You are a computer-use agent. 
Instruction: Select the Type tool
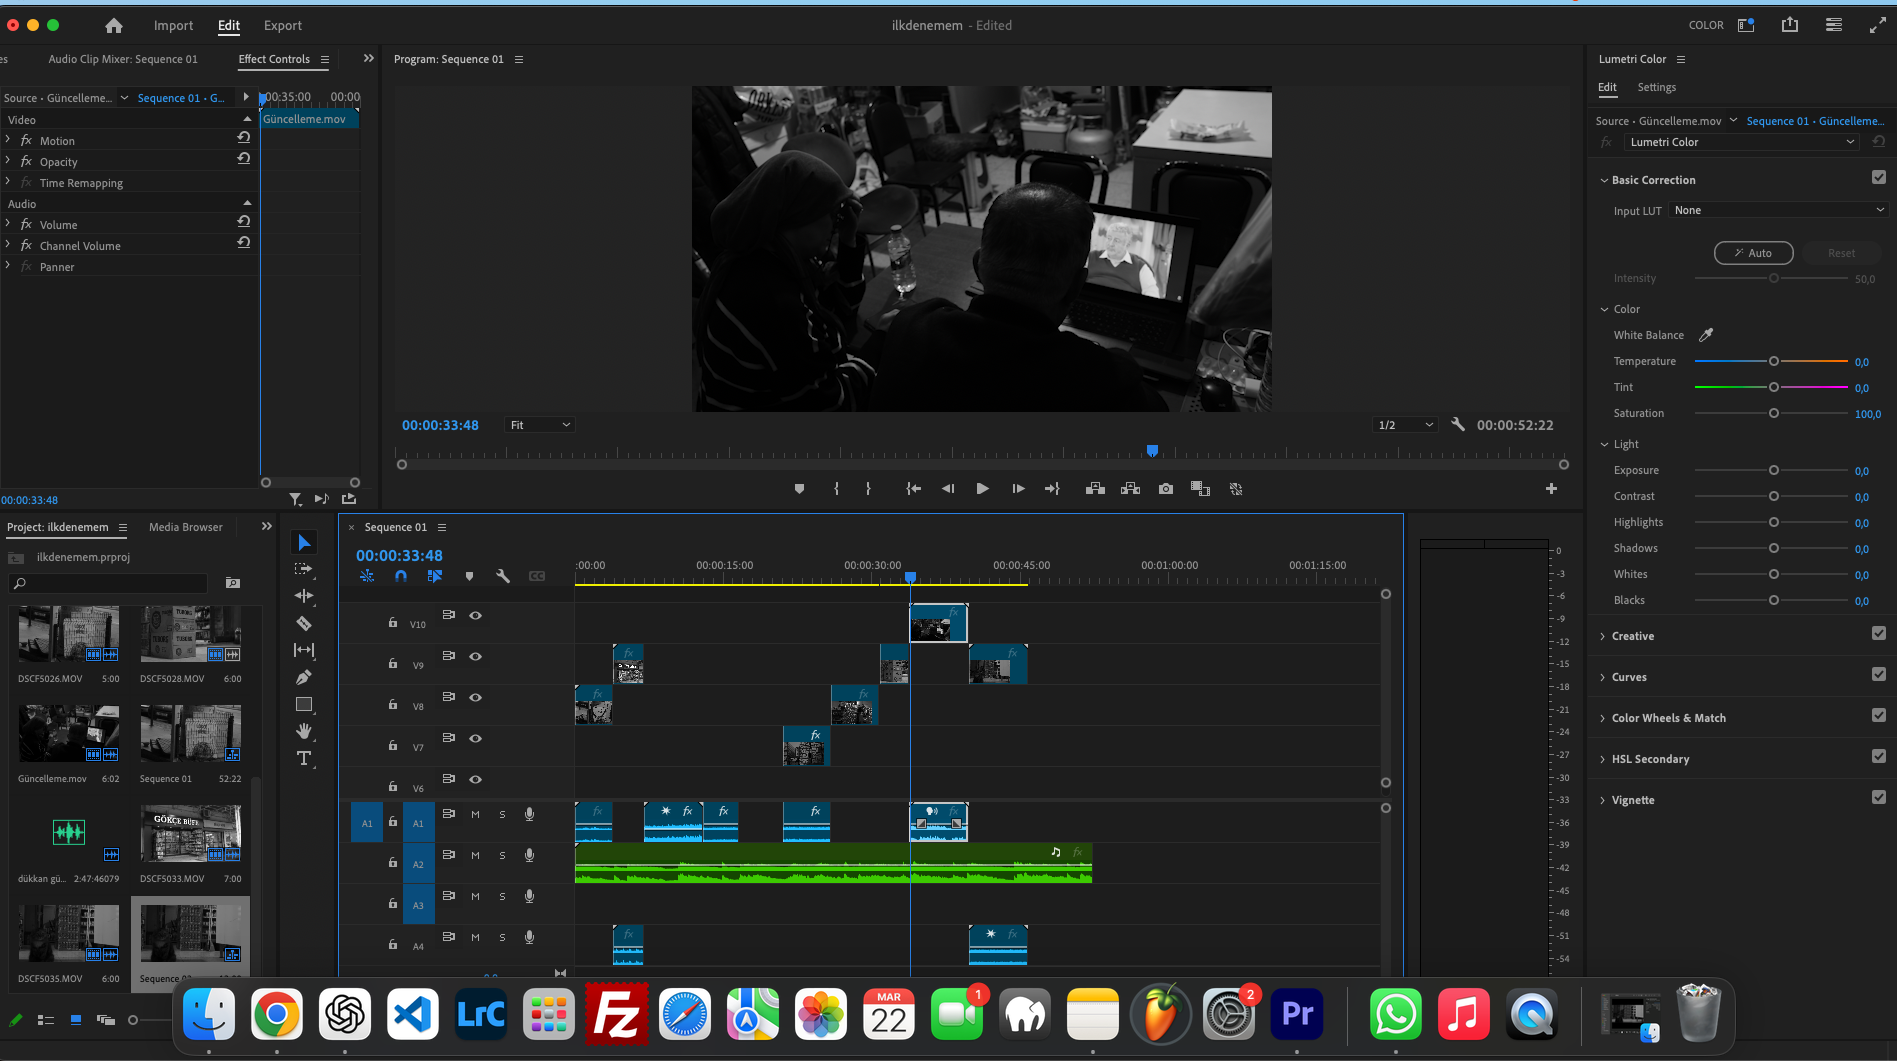click(x=304, y=758)
